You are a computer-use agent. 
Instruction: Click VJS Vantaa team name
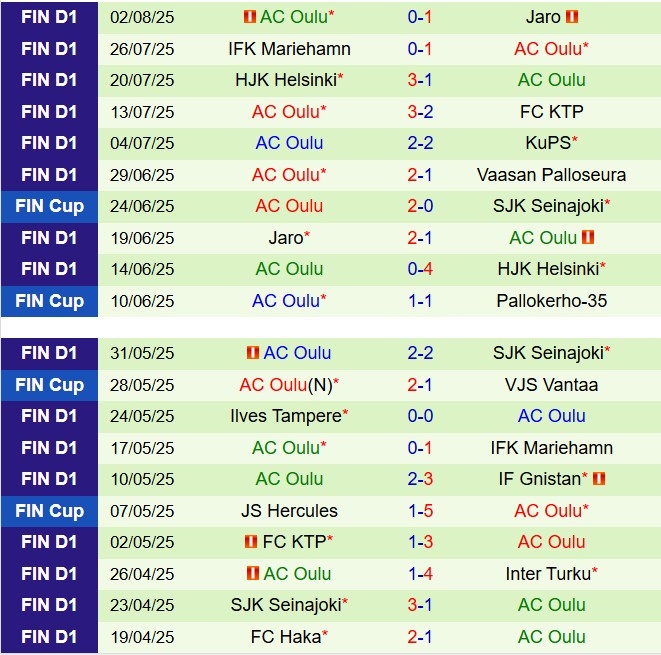click(x=551, y=385)
